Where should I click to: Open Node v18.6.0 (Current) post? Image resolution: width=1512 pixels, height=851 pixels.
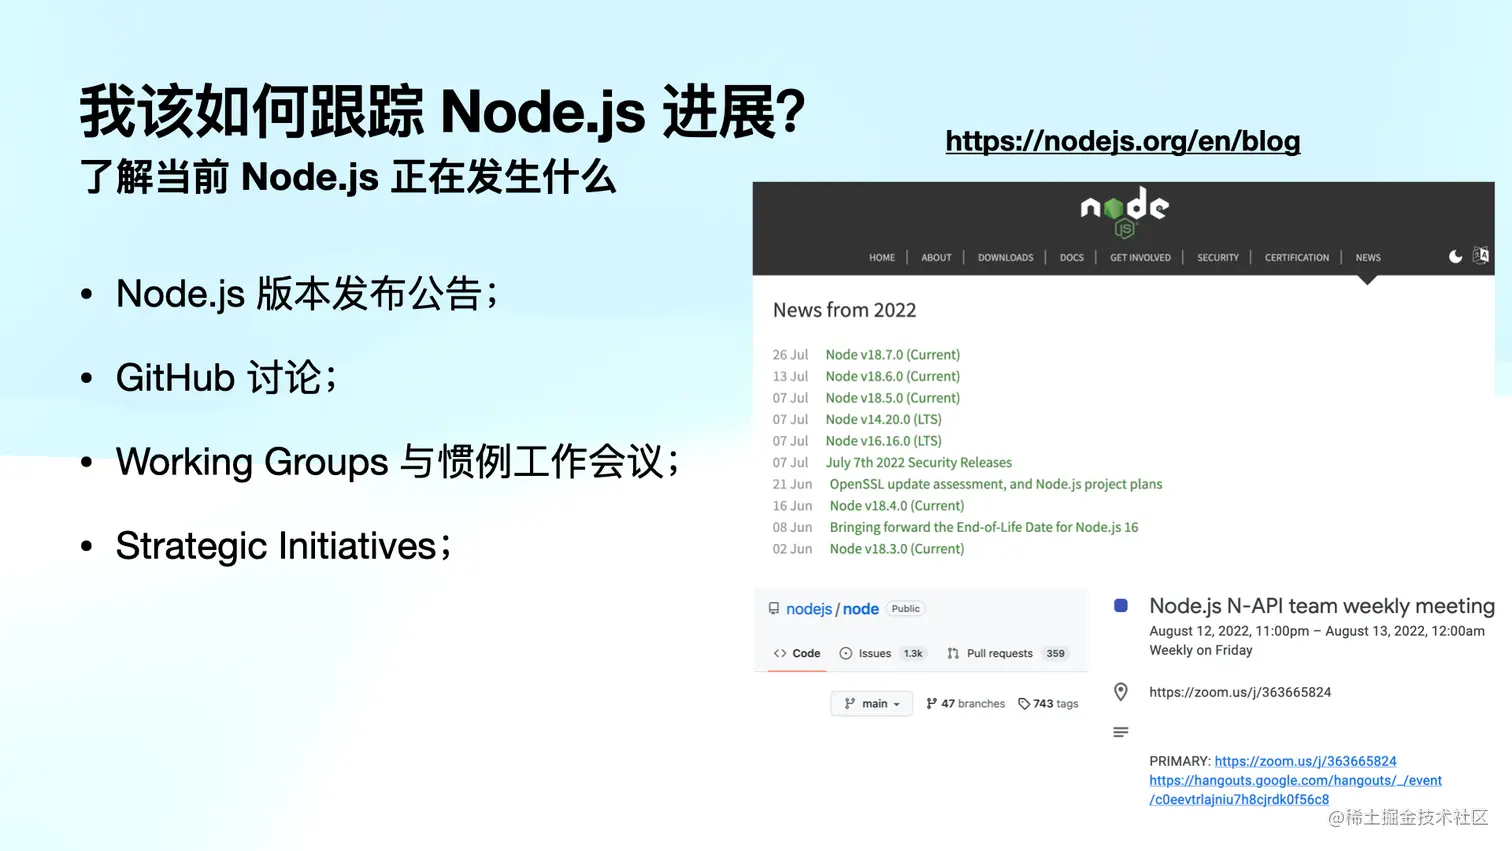[892, 376]
